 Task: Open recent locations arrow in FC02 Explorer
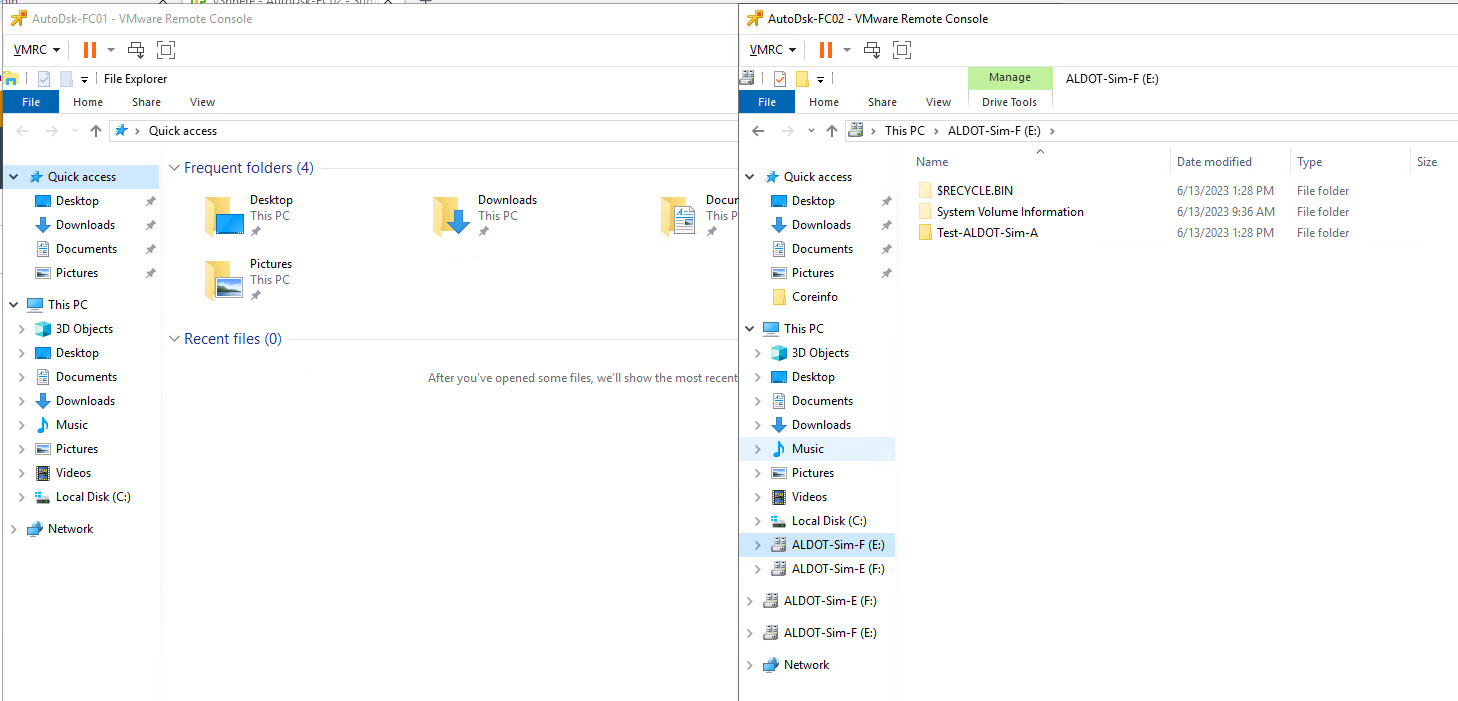pyautogui.click(x=811, y=131)
